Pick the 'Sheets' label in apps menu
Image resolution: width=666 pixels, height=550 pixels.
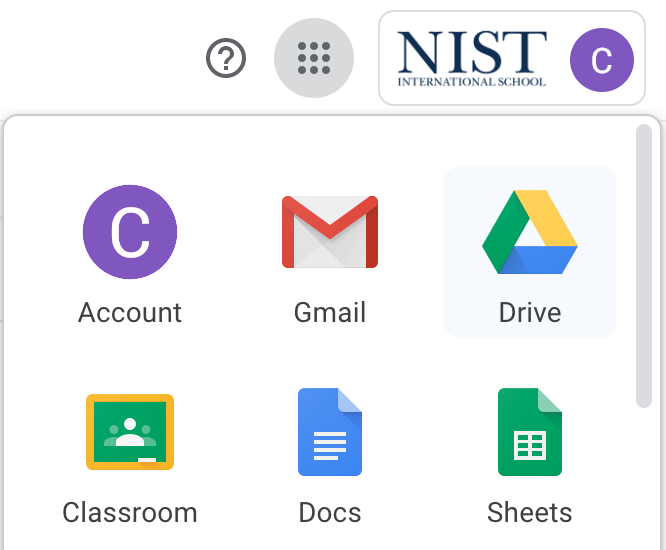pos(530,513)
